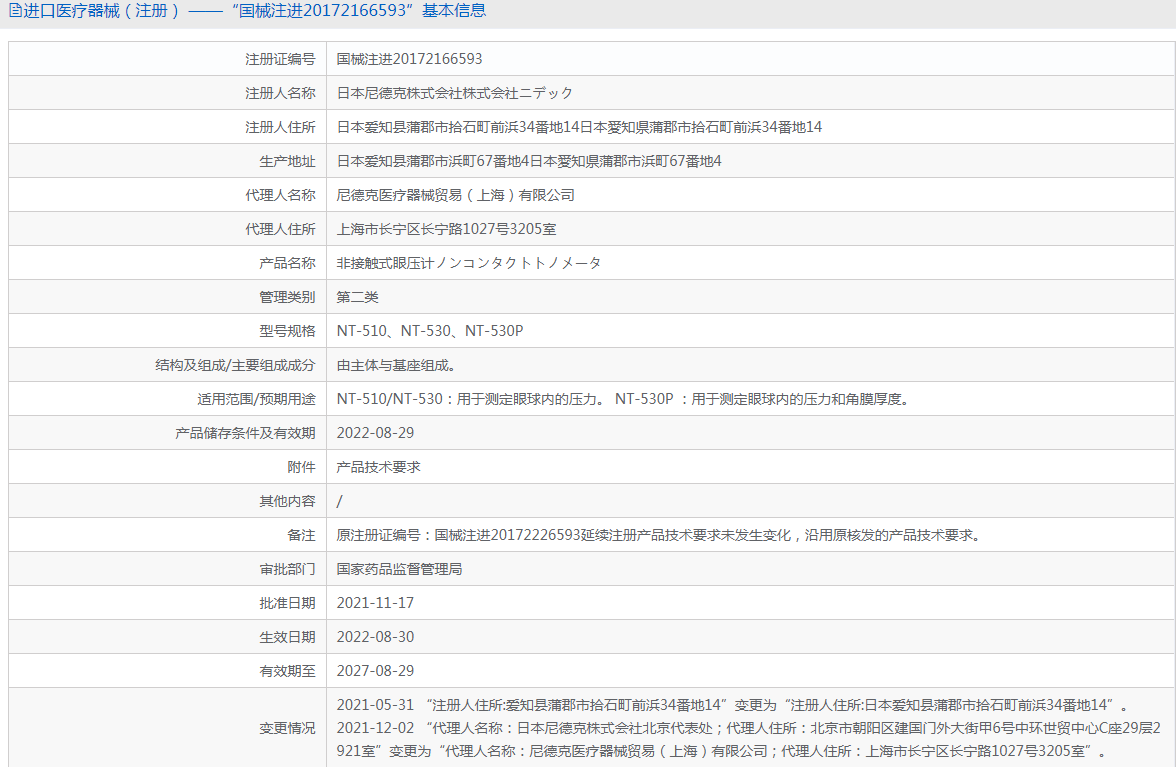The width and height of the screenshot is (1176, 767).
Task: Click the 生效日期 label
Action: [x=287, y=637]
